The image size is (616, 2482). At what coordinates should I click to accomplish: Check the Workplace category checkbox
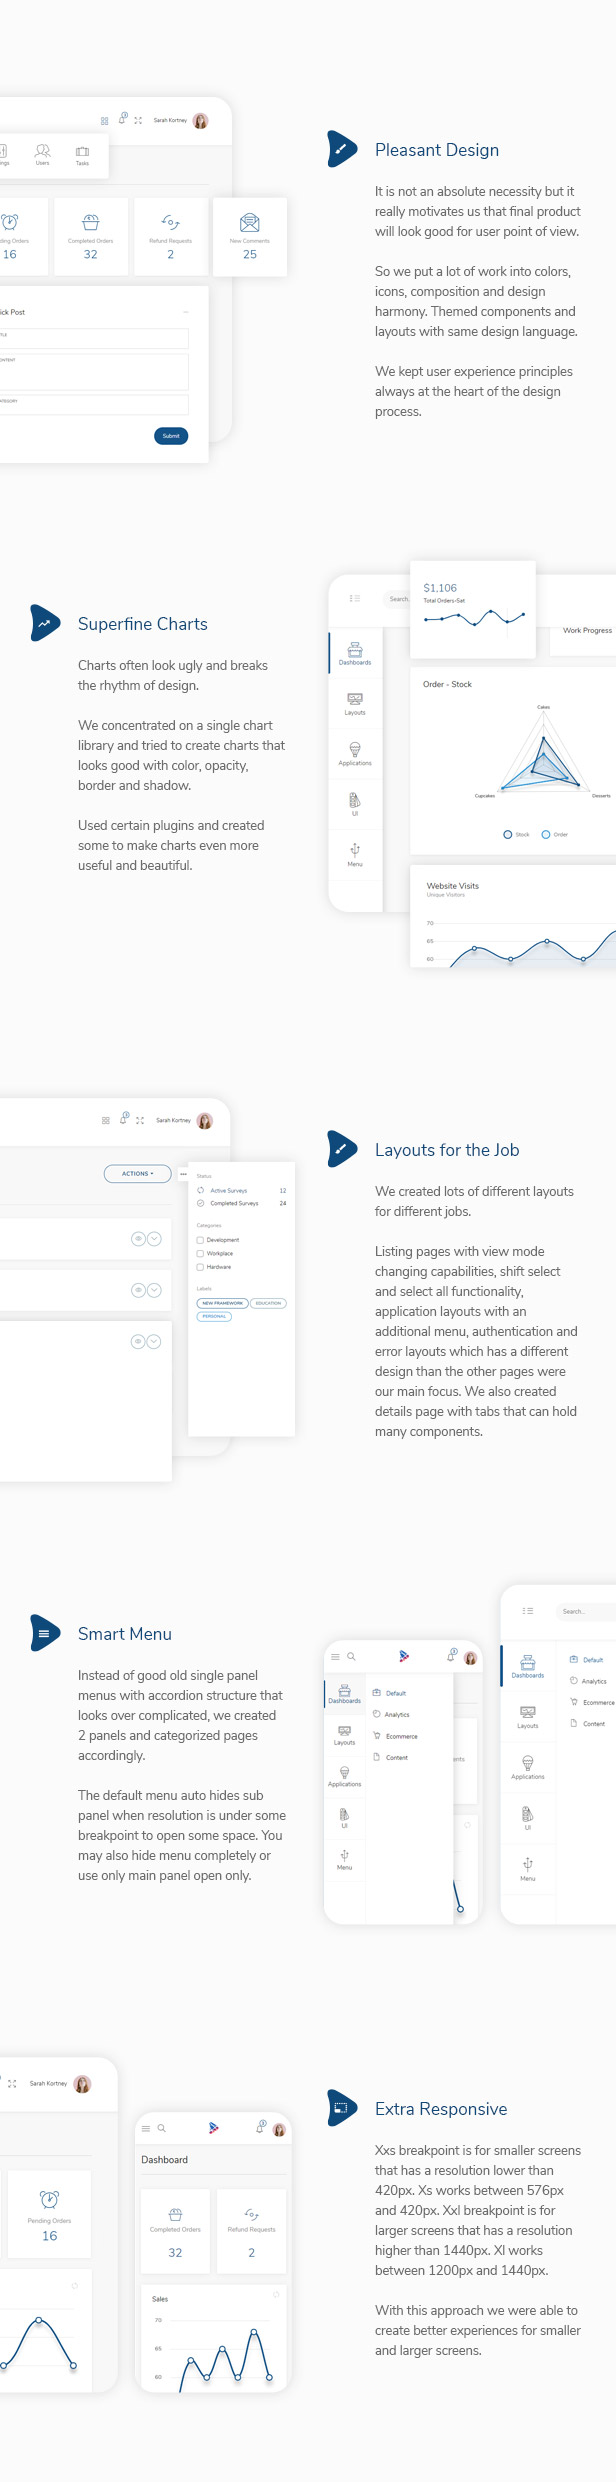click(x=200, y=1253)
